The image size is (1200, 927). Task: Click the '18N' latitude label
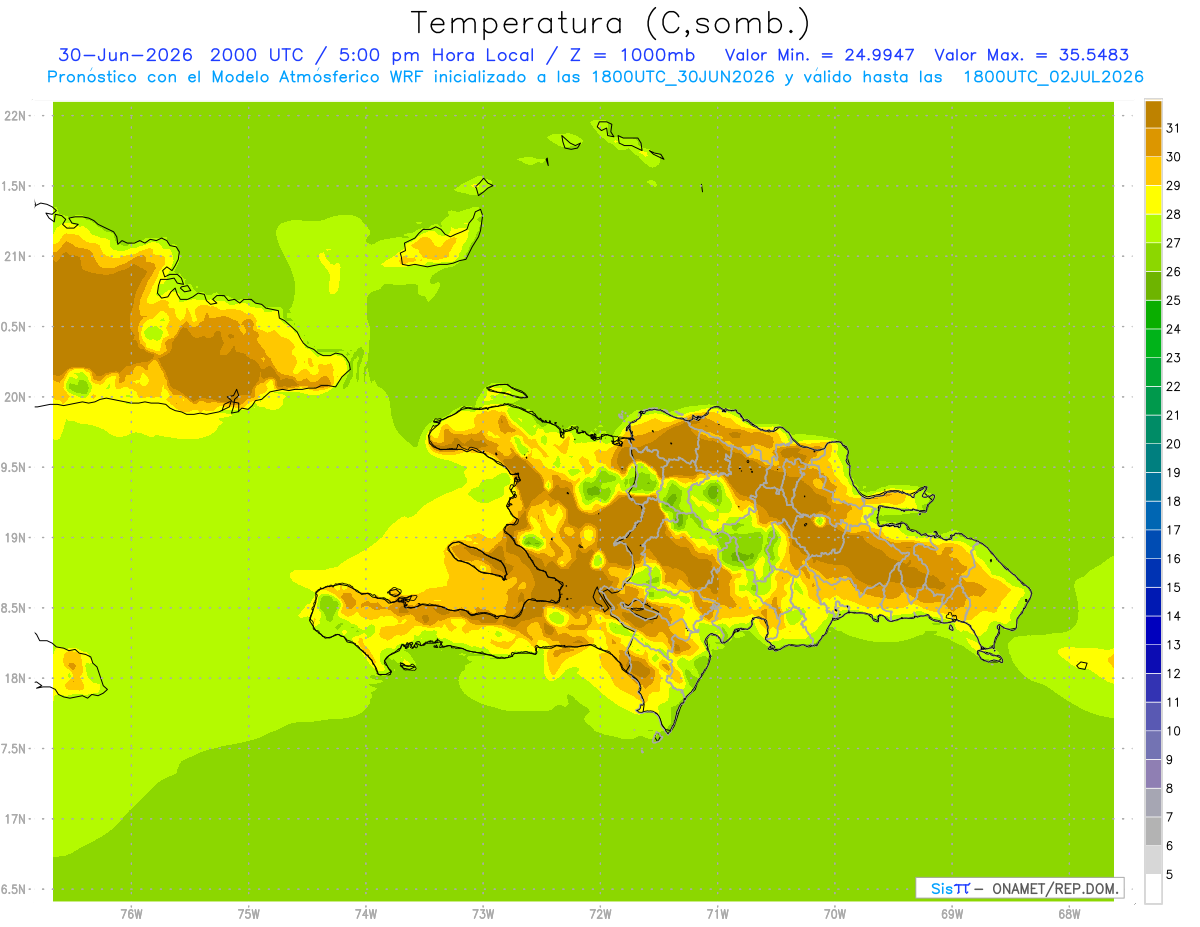15,678
